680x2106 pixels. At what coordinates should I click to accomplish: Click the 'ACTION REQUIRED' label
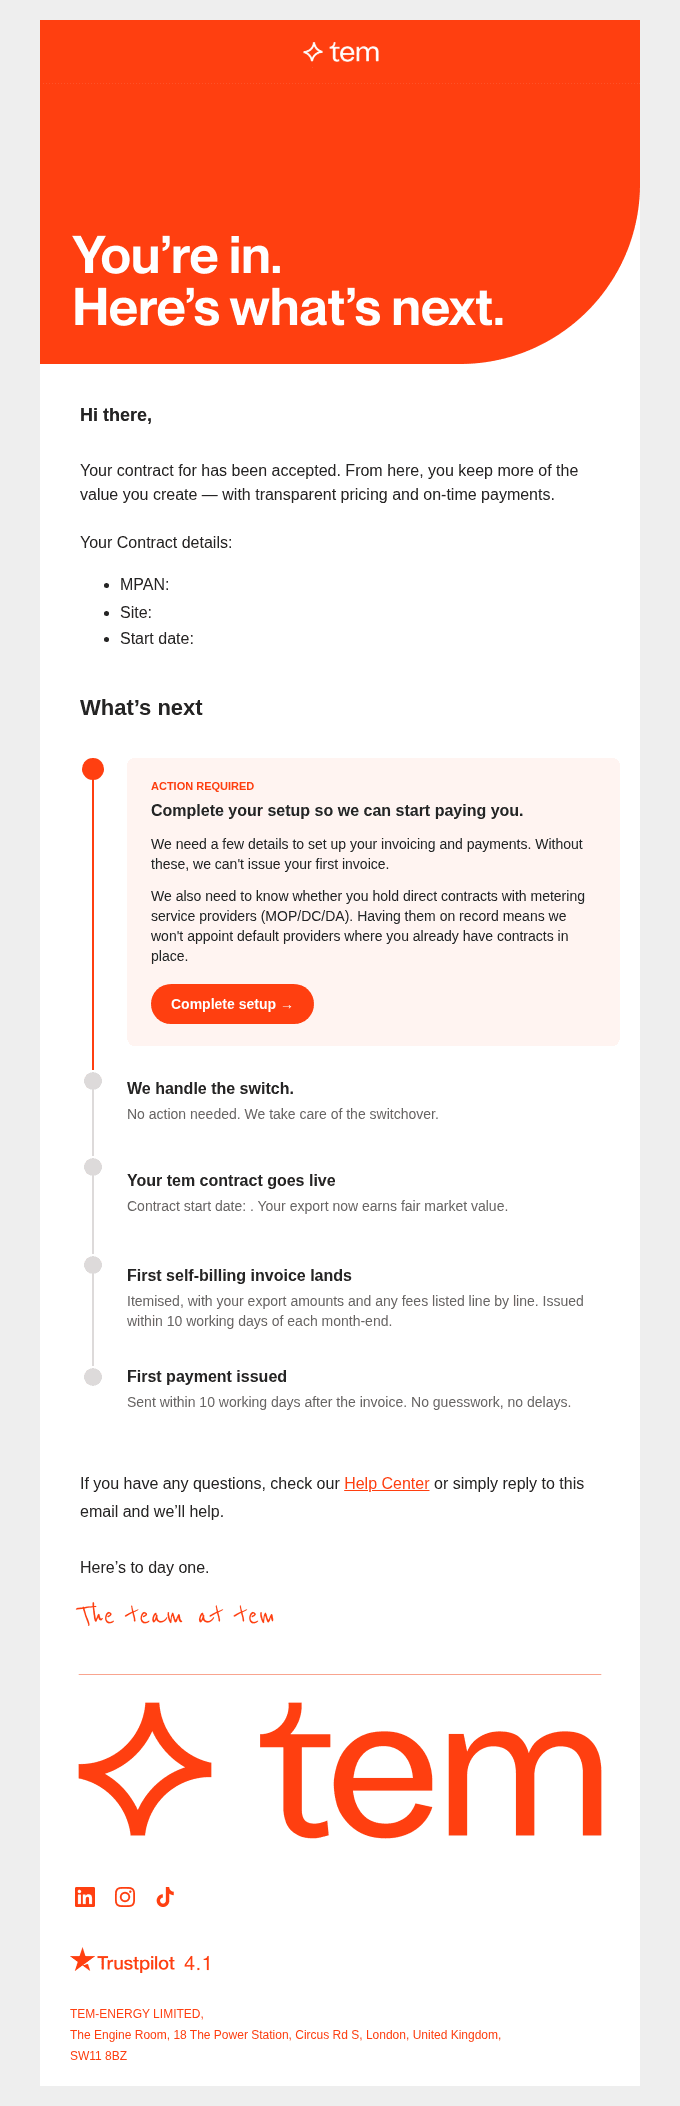pos(202,786)
